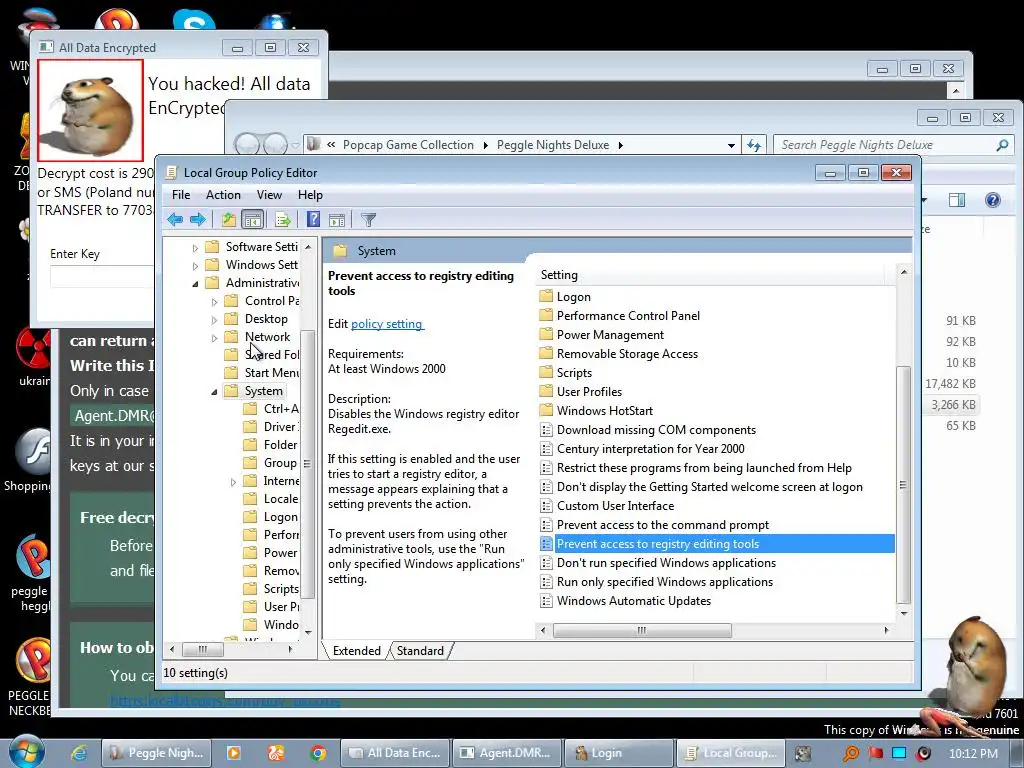Select Custom User Interface setting
The height and width of the screenshot is (768, 1024).
[607, 506]
